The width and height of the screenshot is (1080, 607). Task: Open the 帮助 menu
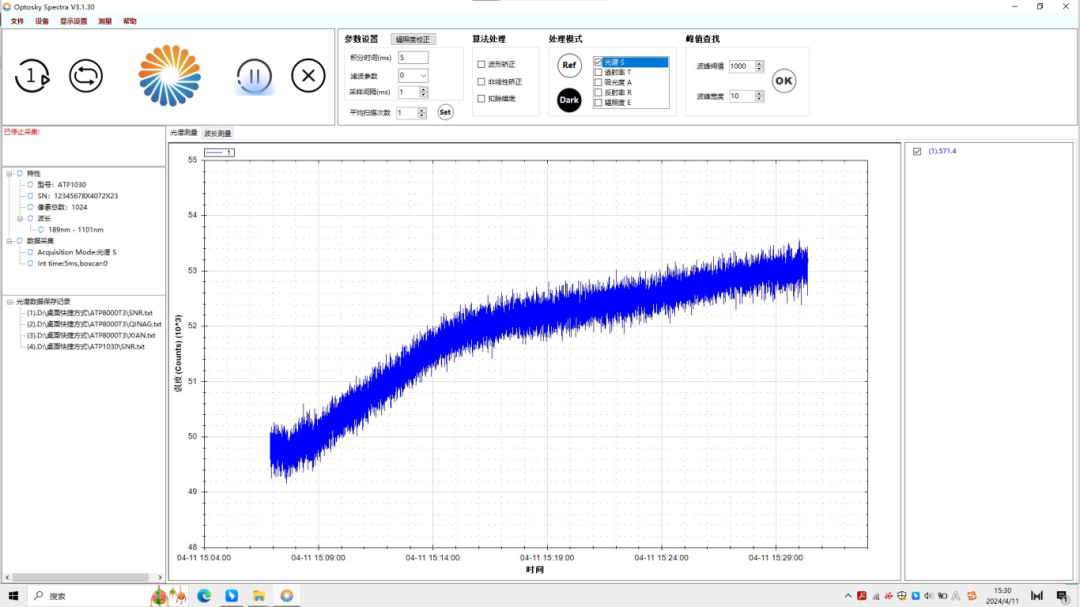pyautogui.click(x=129, y=21)
